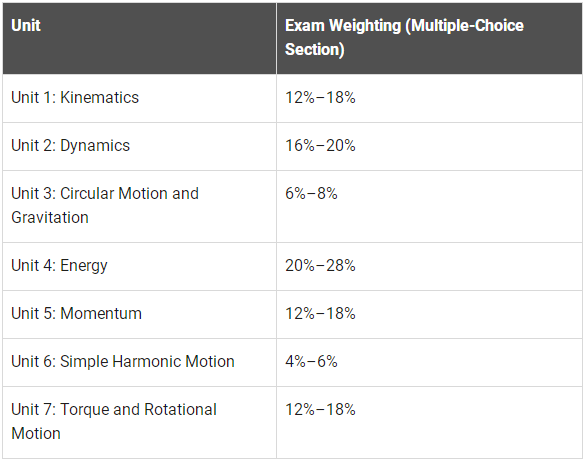Select the 6%–8% weighting value
Image resolution: width=585 pixels, height=461 pixels.
pos(311,194)
